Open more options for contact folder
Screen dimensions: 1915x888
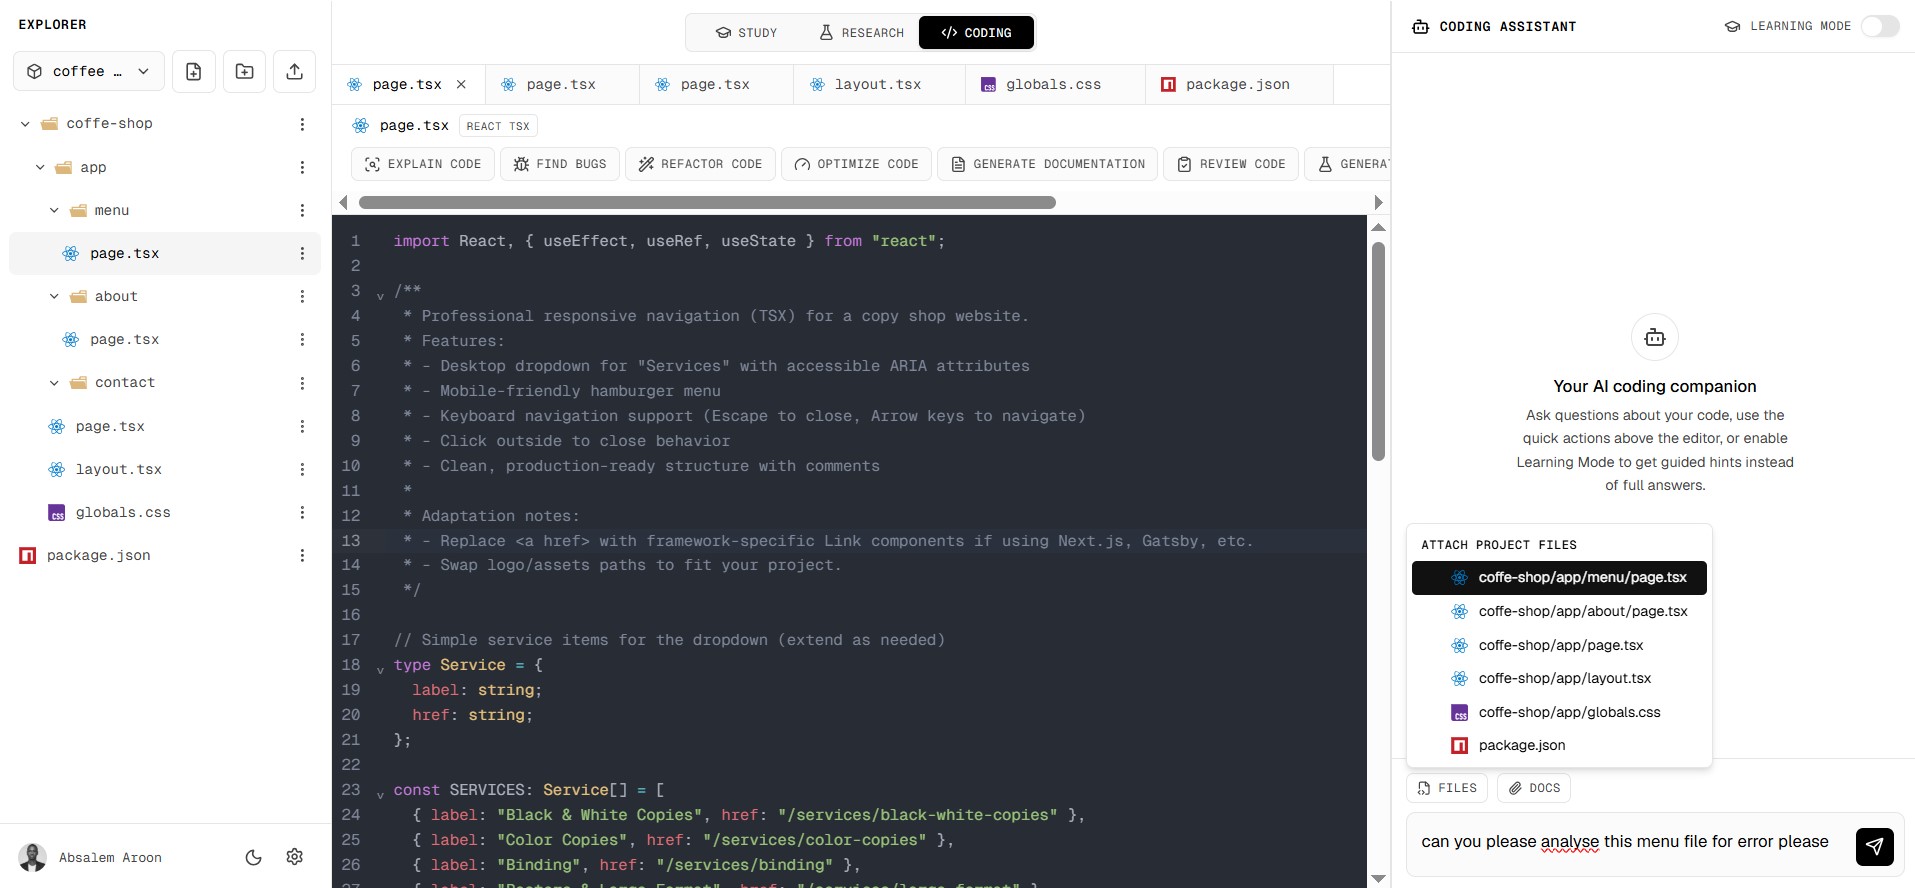point(302,382)
